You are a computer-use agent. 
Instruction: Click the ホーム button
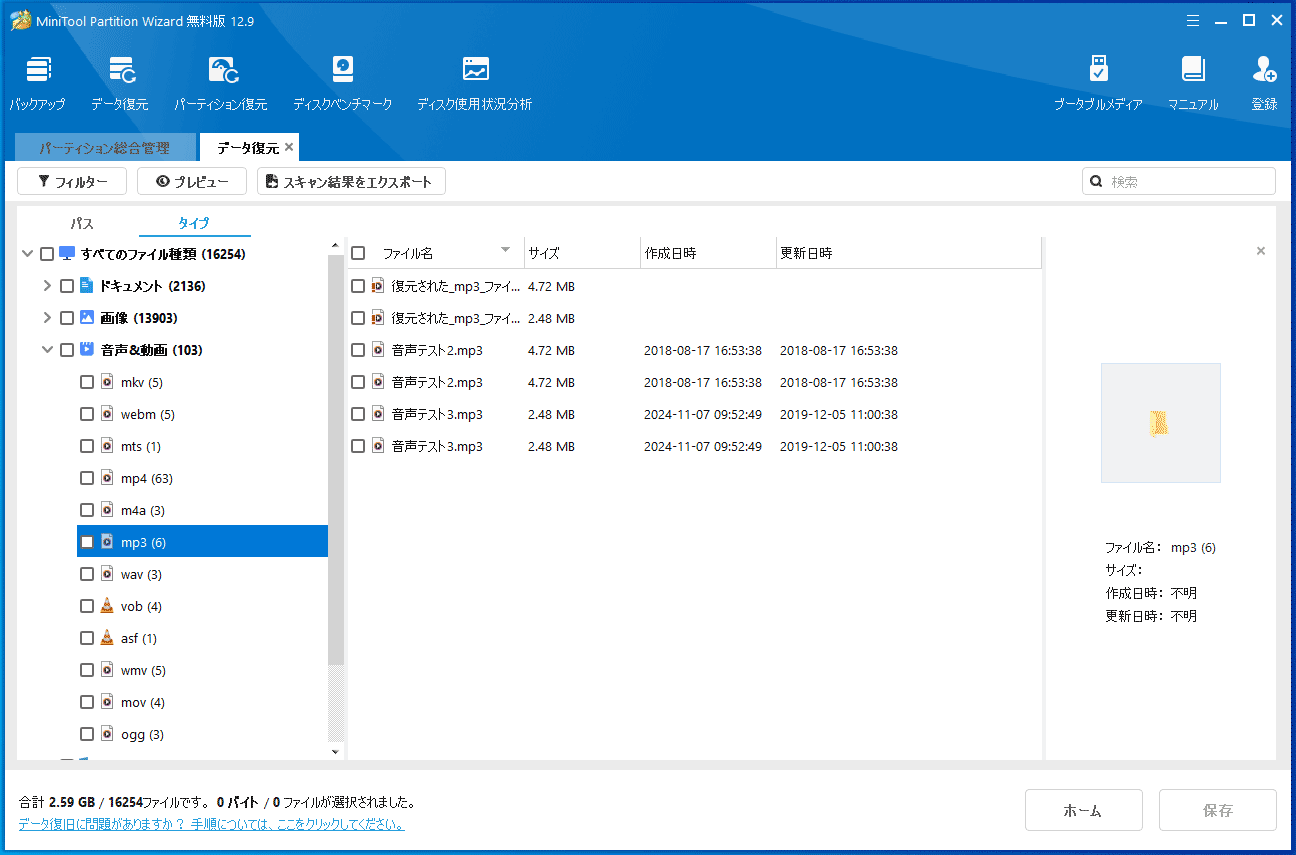(x=1084, y=810)
